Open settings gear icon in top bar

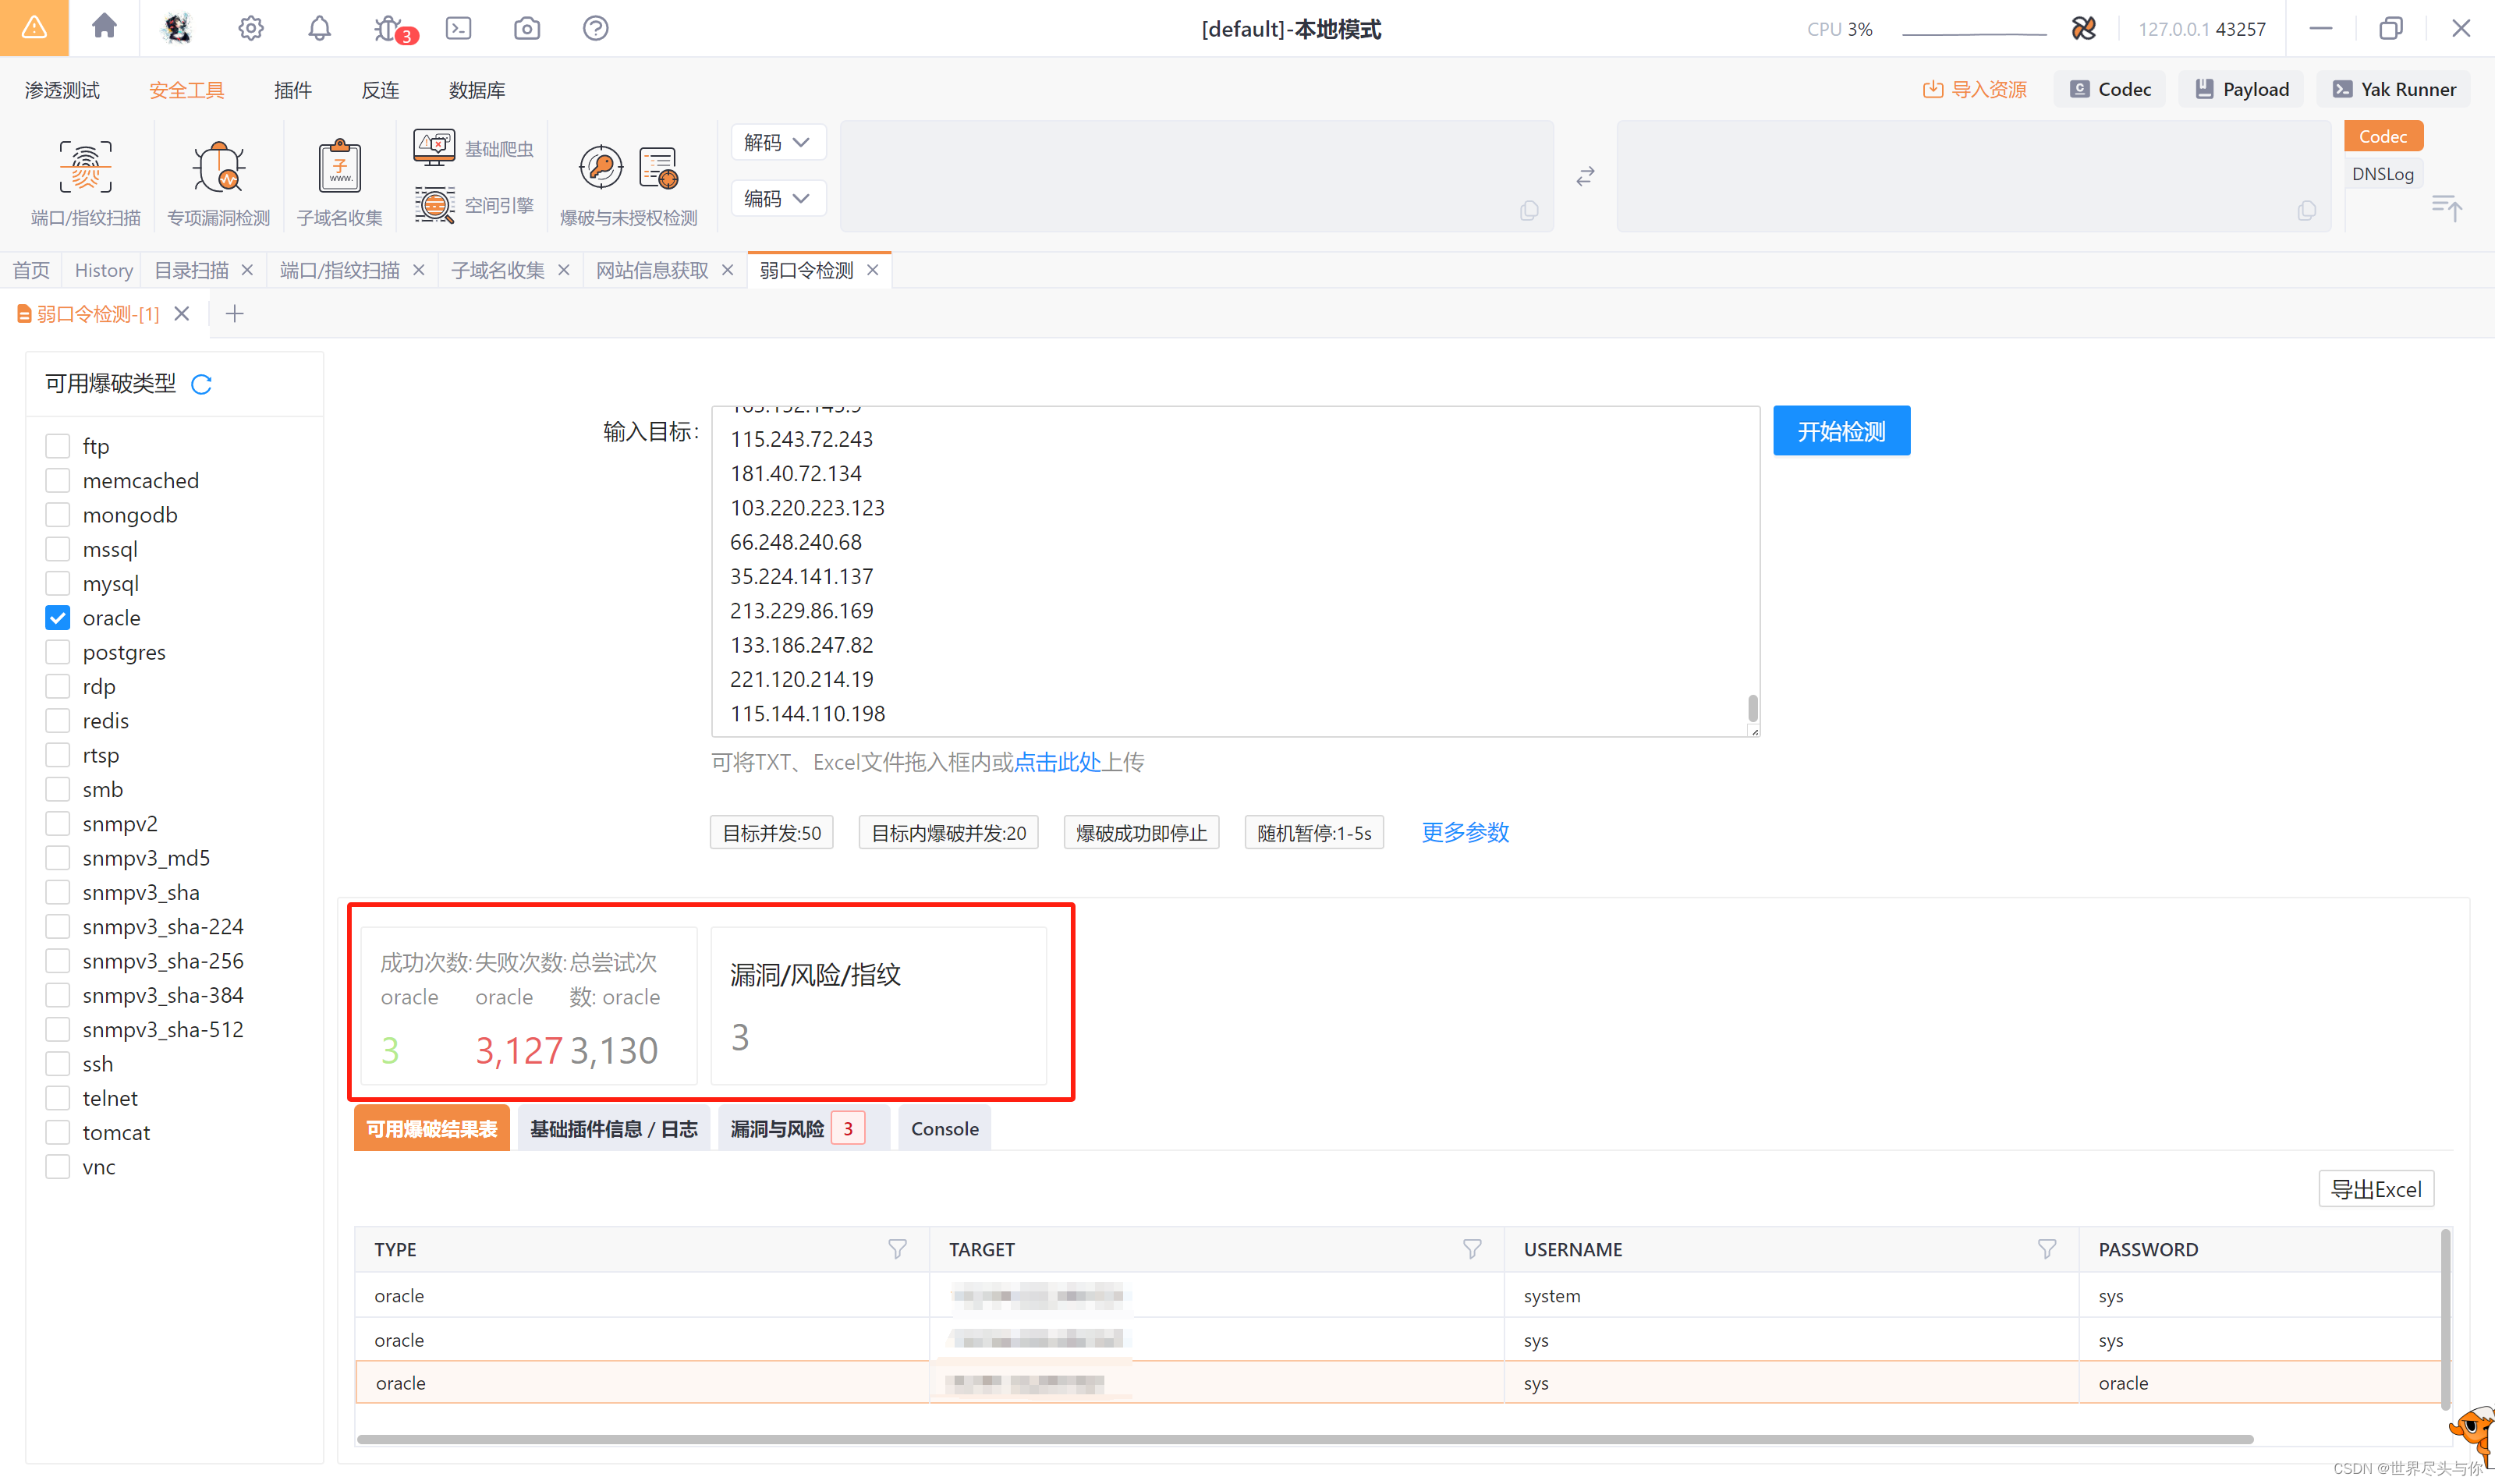250,28
